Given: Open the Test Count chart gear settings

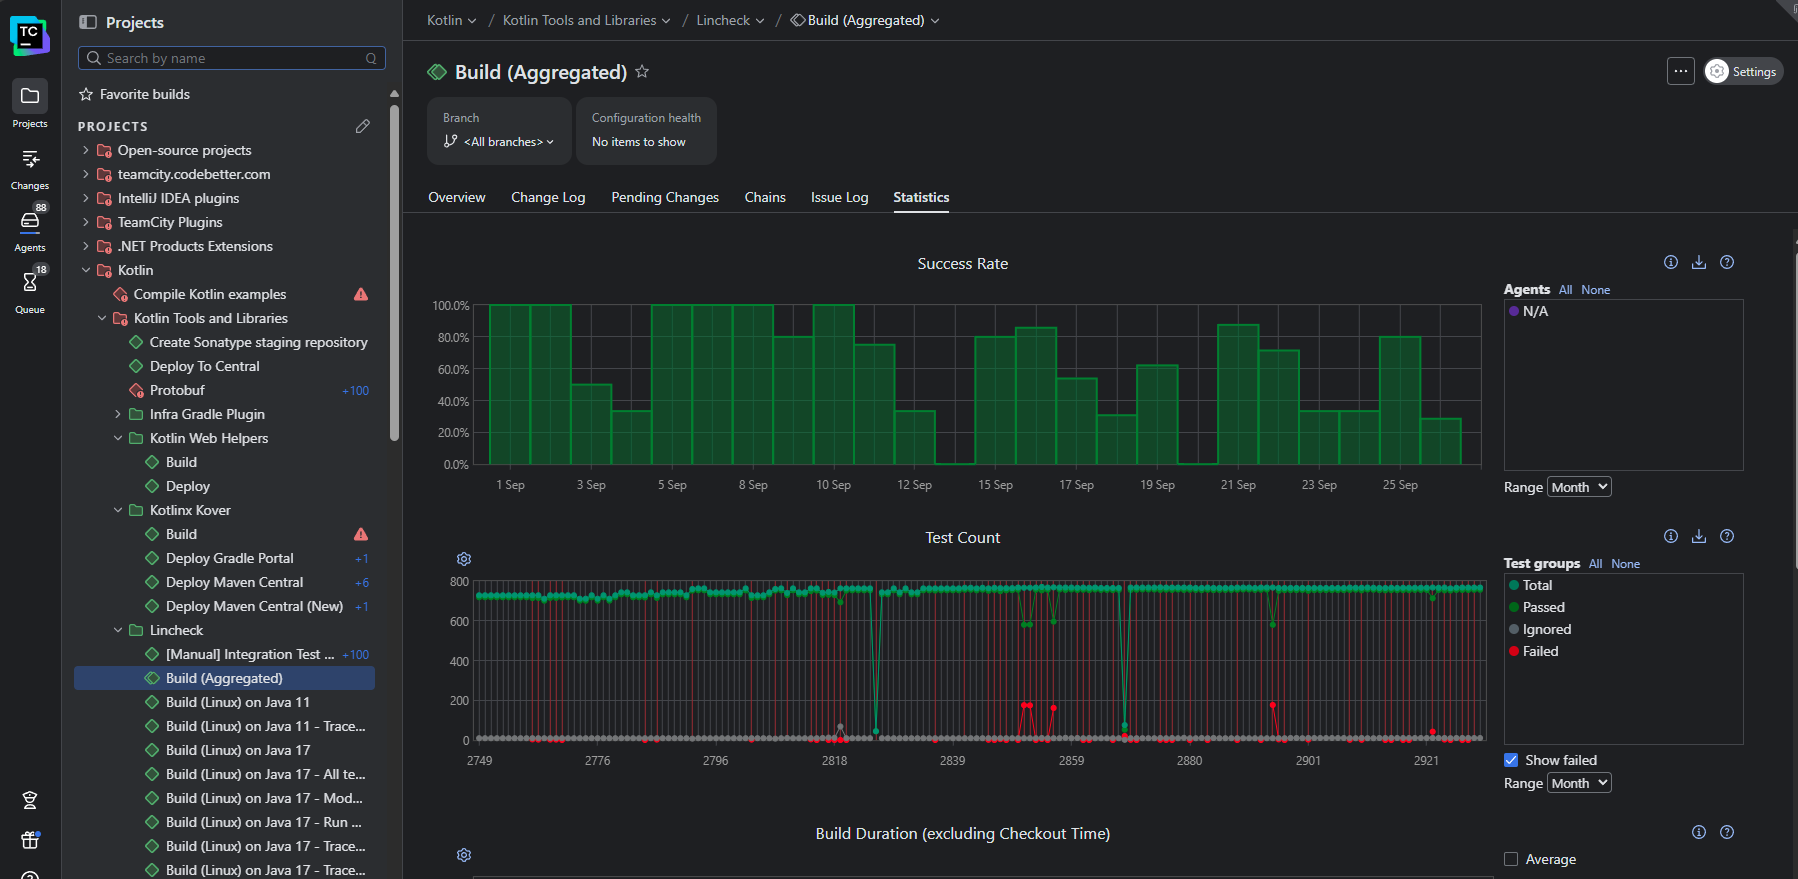Looking at the screenshot, I should tap(464, 559).
